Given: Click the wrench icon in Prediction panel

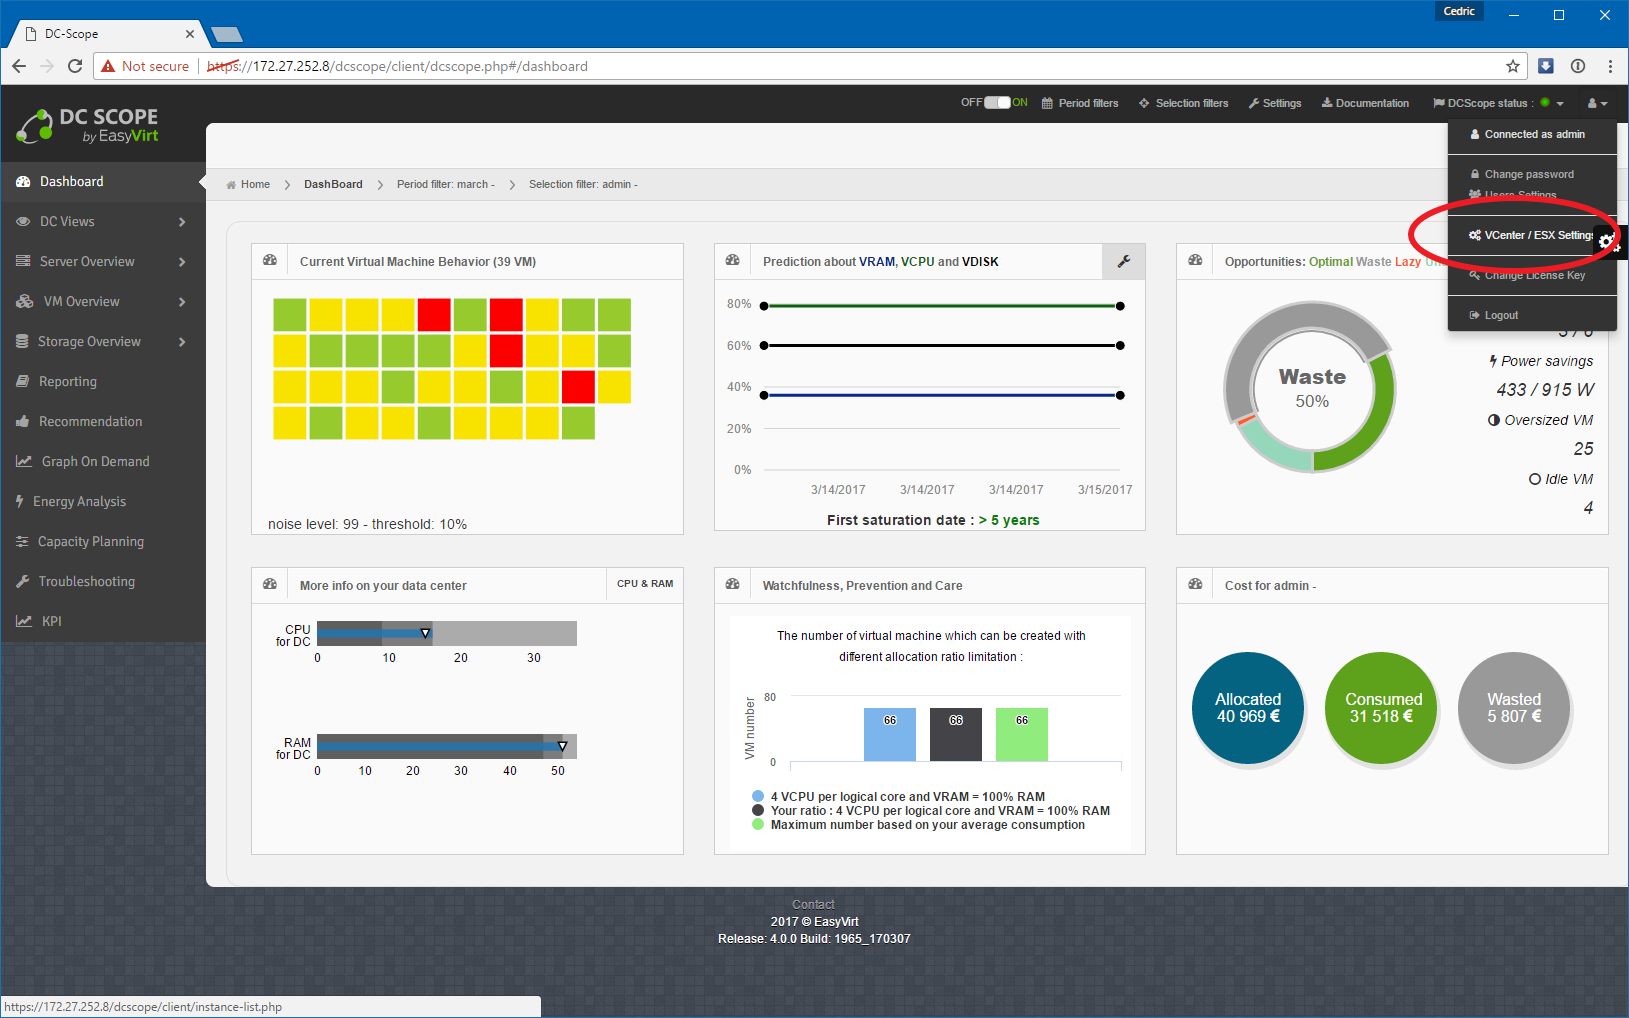Looking at the screenshot, I should [1123, 261].
